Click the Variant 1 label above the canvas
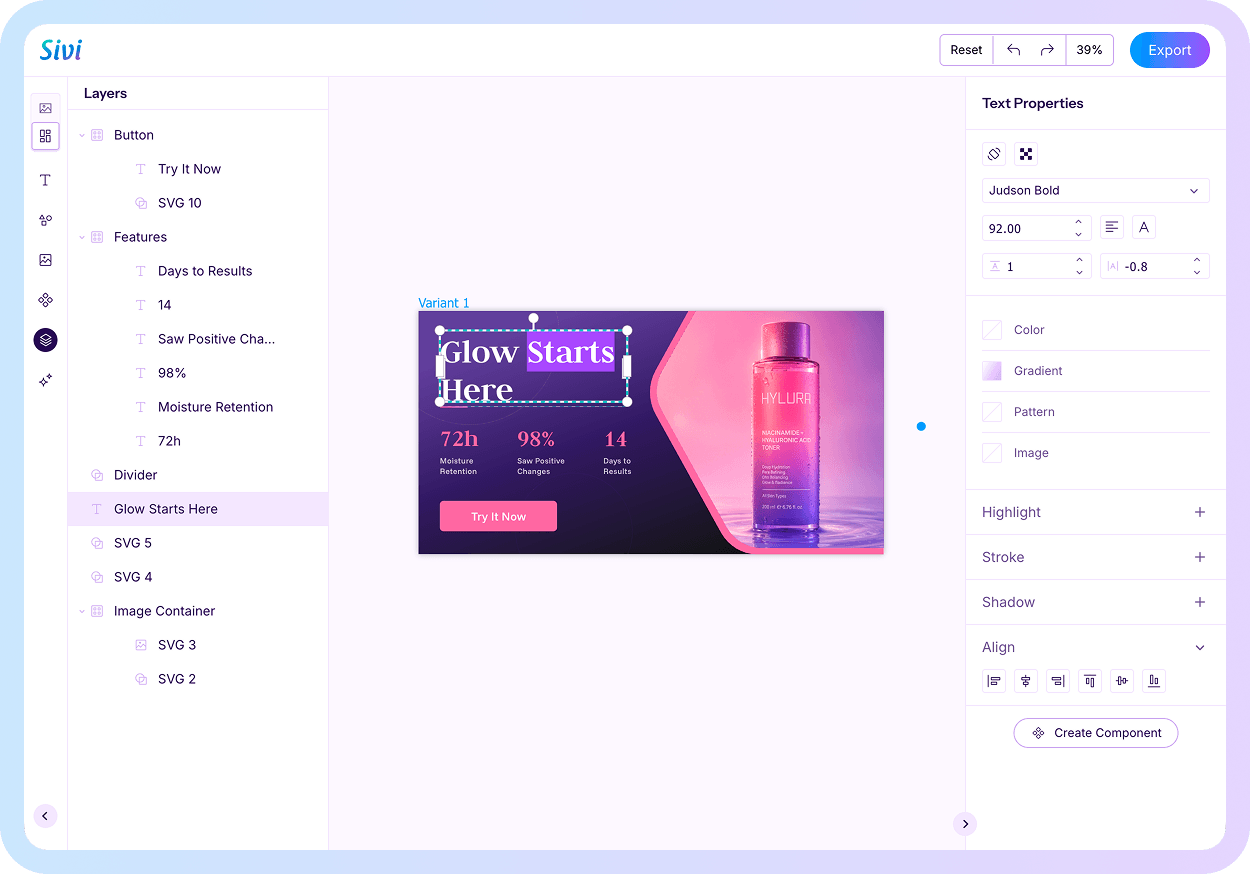The image size is (1250, 874). click(x=444, y=303)
